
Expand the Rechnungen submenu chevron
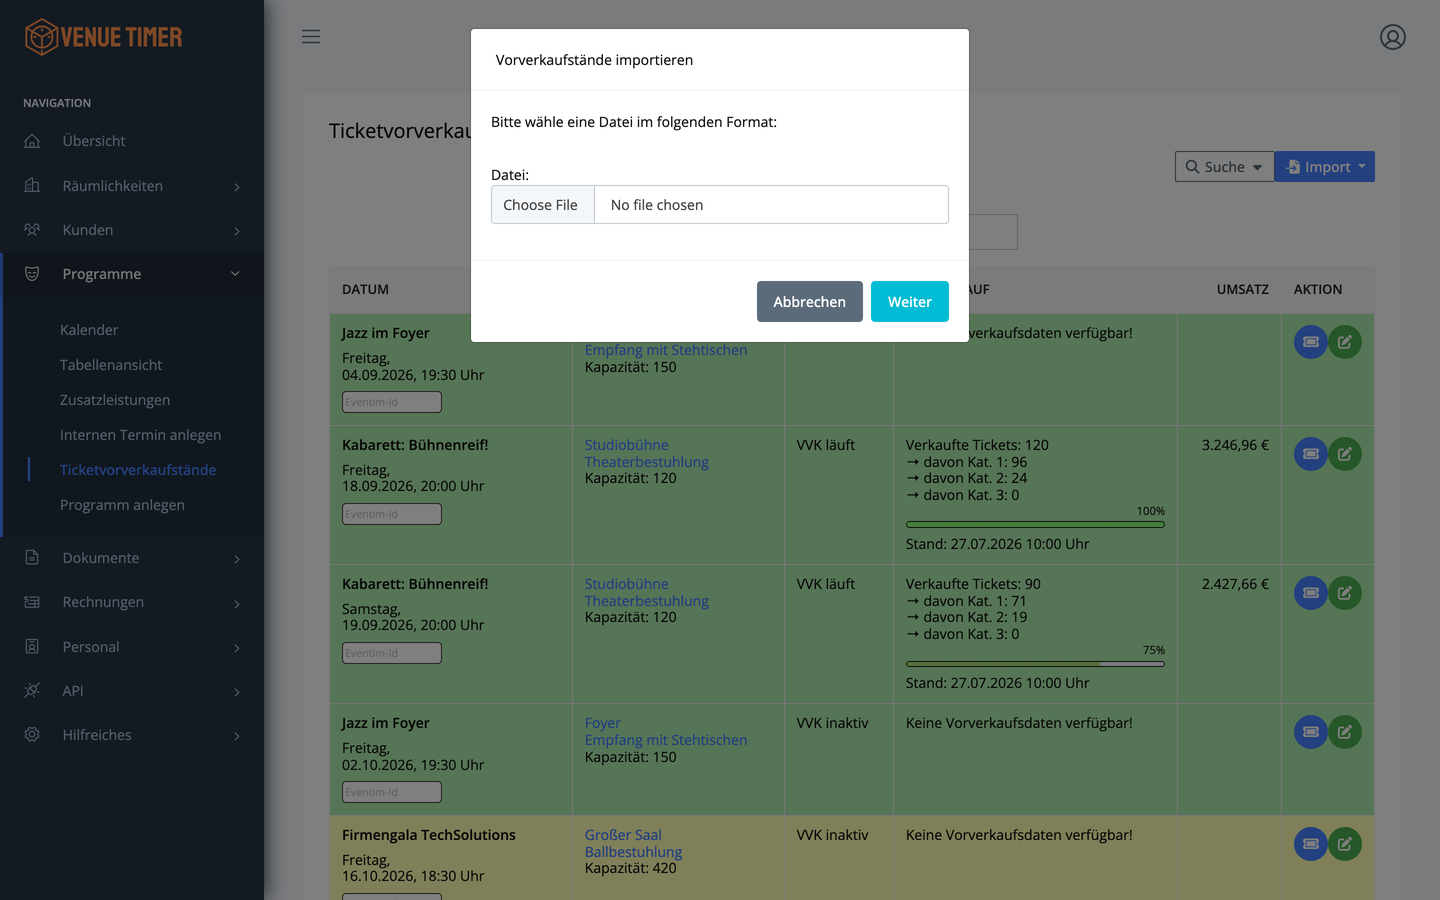click(237, 603)
